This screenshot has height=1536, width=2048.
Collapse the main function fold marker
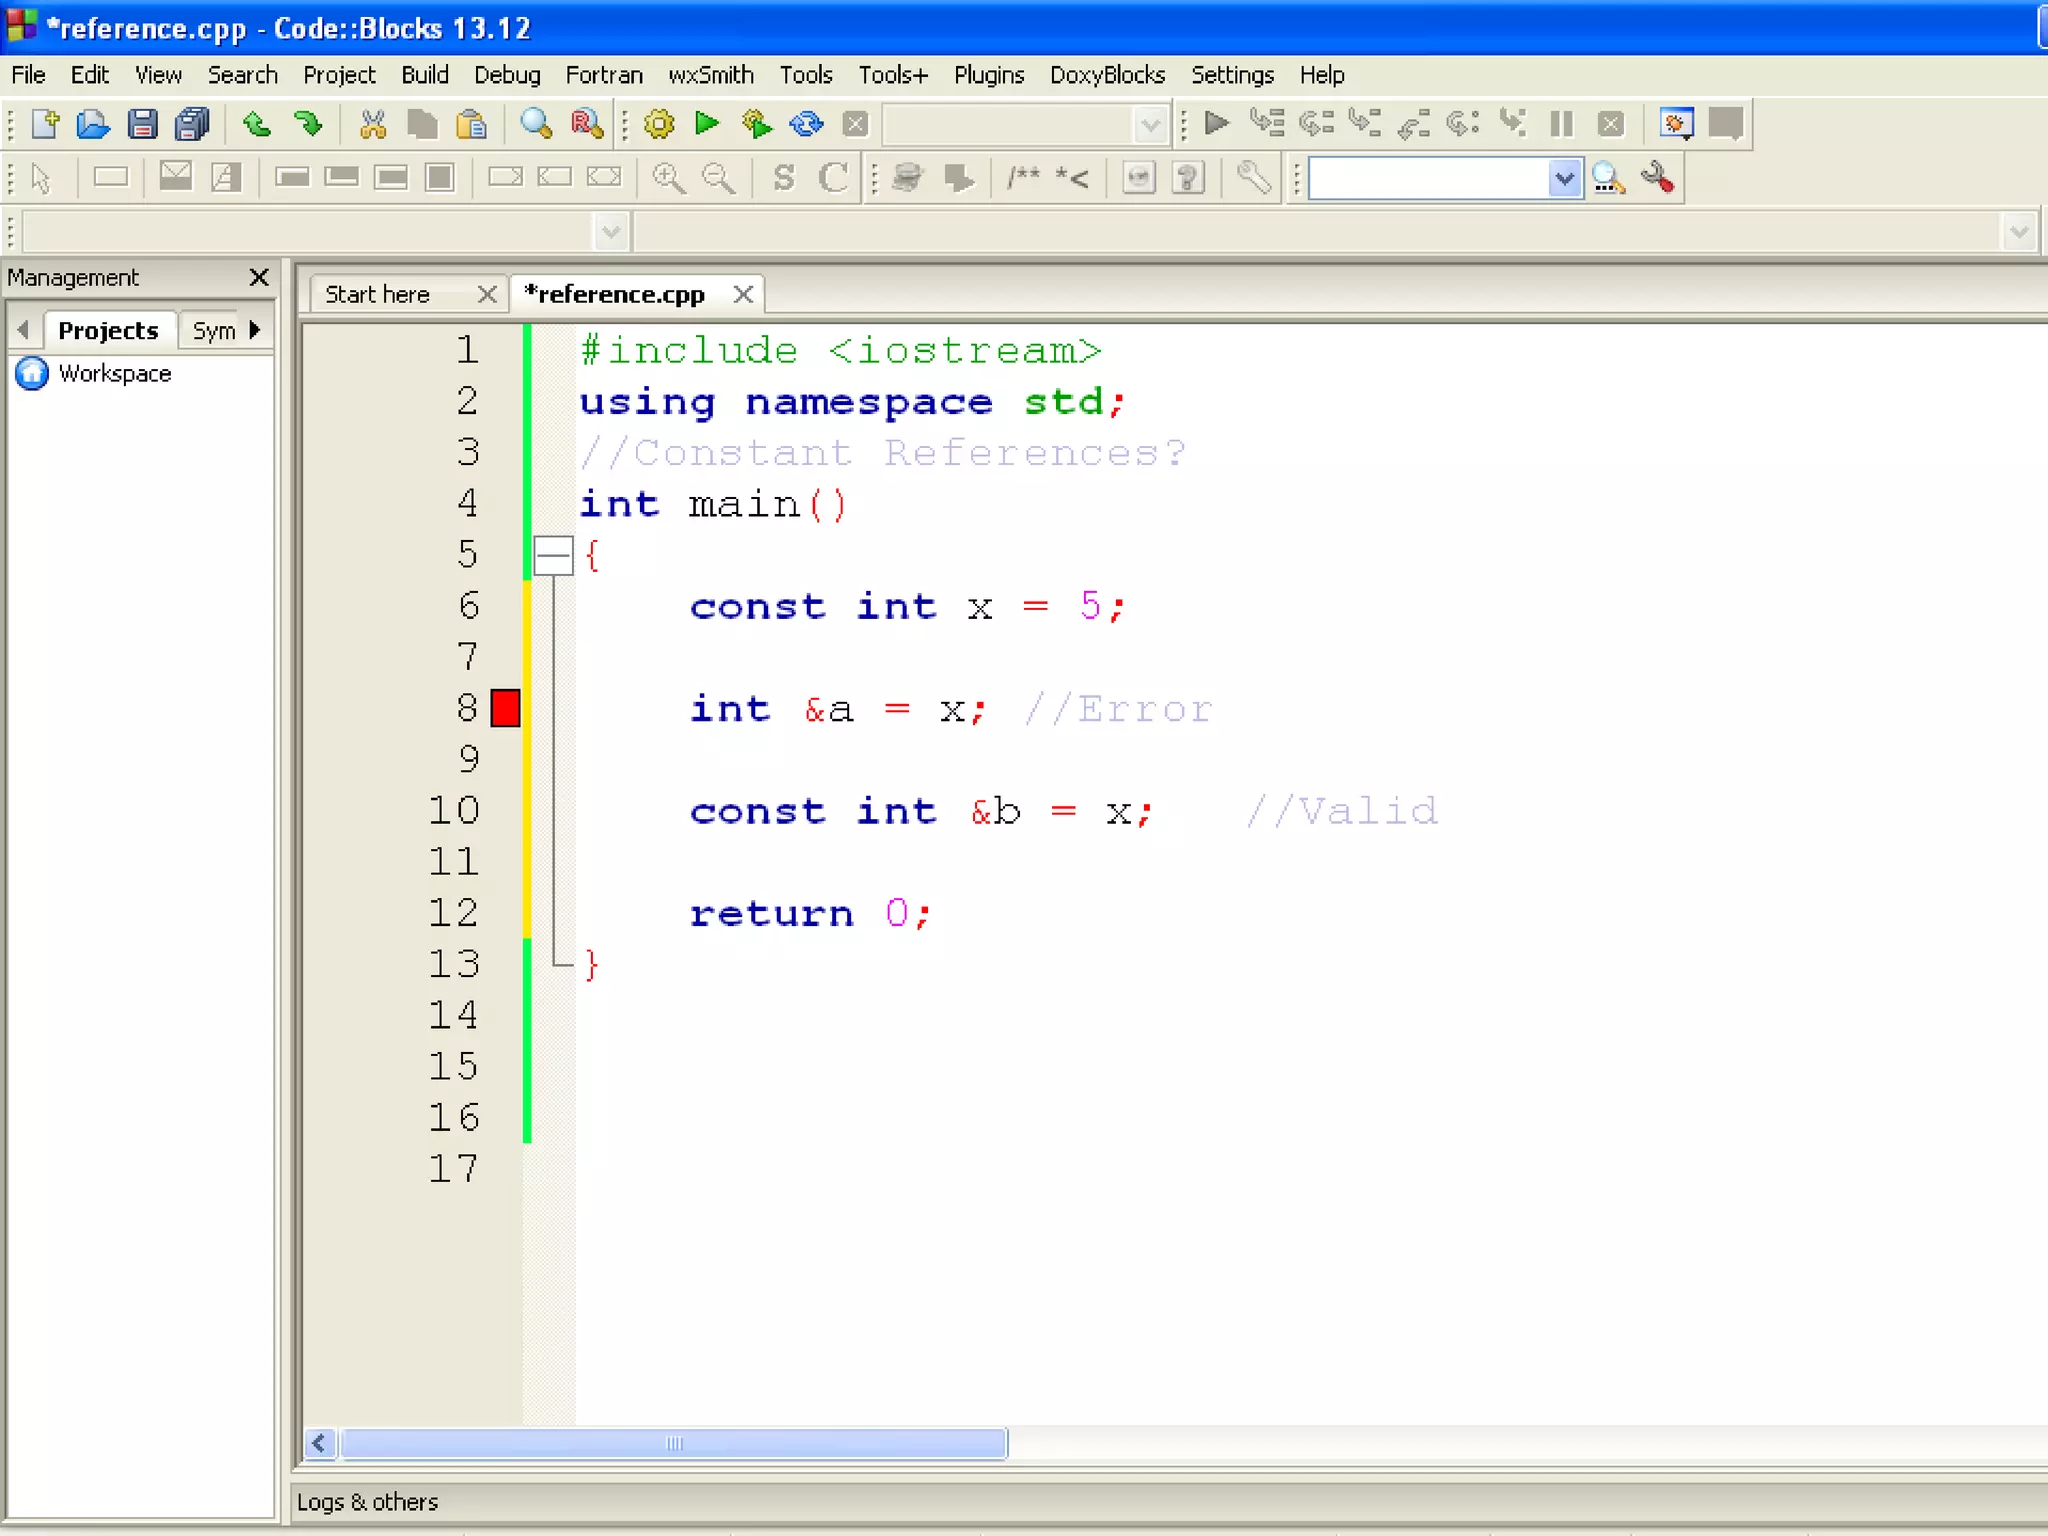tap(553, 555)
